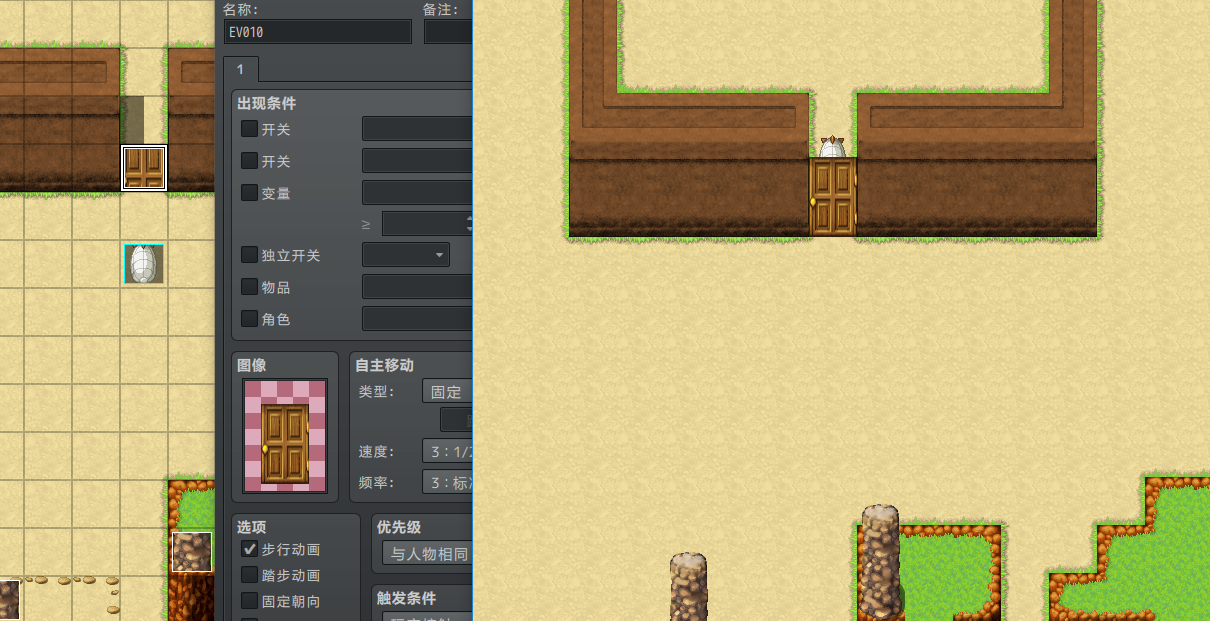Enable the first 开关 condition checkbox
Viewport: 1210px width, 621px height.
click(250, 129)
